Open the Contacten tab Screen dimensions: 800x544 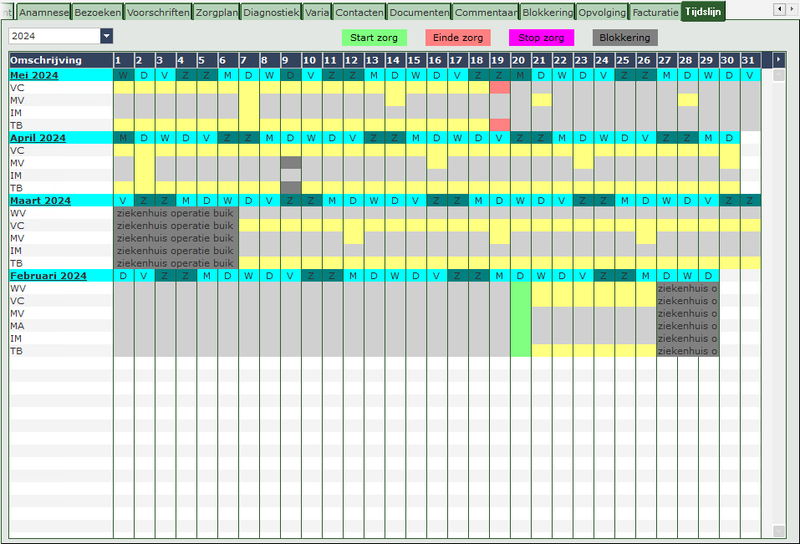coord(359,12)
